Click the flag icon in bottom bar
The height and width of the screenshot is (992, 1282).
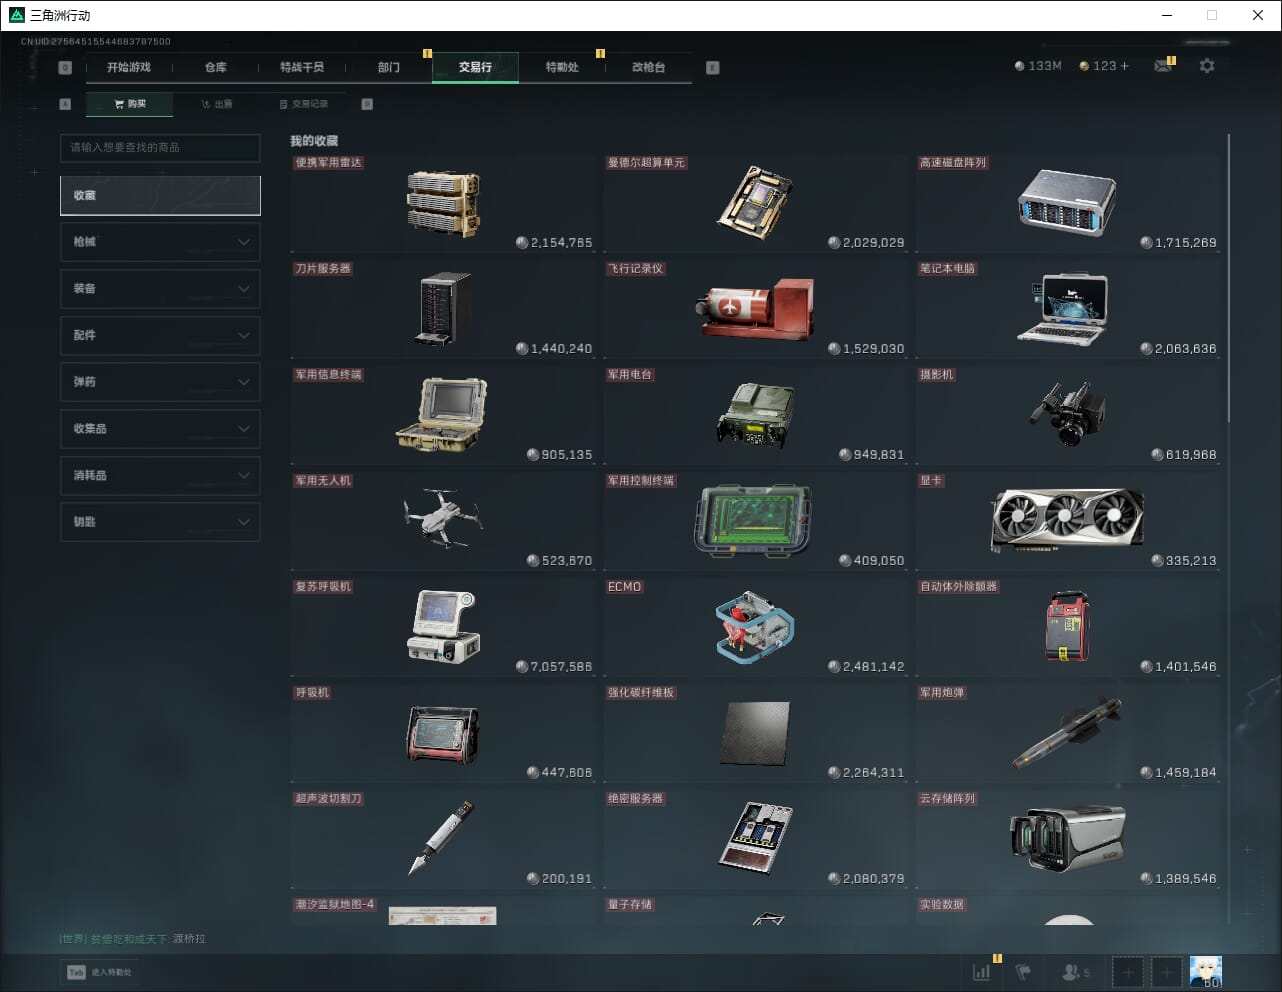point(1023,971)
